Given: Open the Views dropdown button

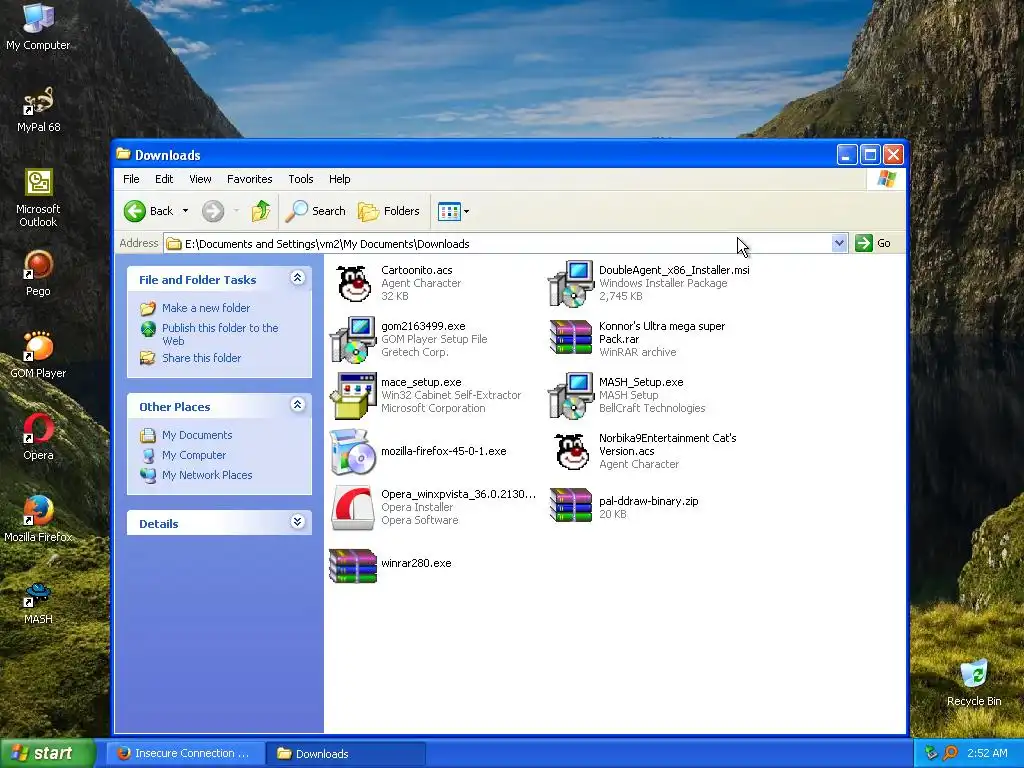Looking at the screenshot, I should pyautogui.click(x=453, y=211).
